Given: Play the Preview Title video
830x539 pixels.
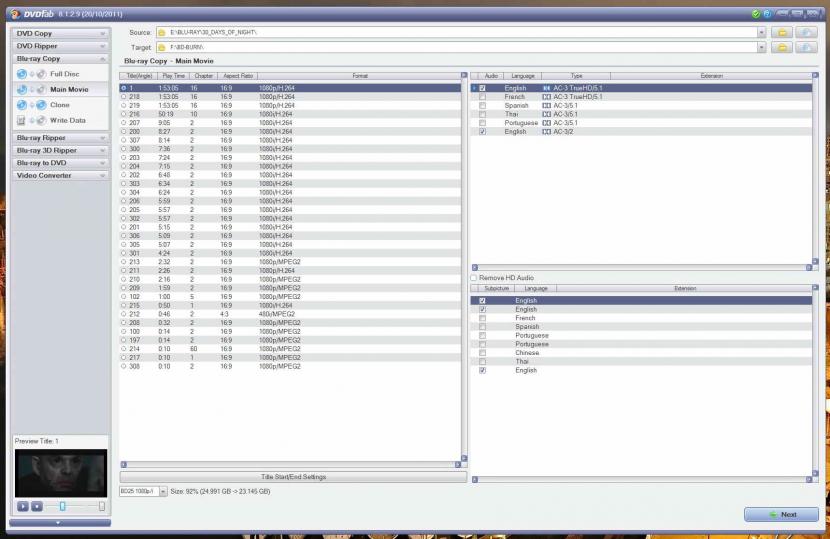Looking at the screenshot, I should coord(23,506).
